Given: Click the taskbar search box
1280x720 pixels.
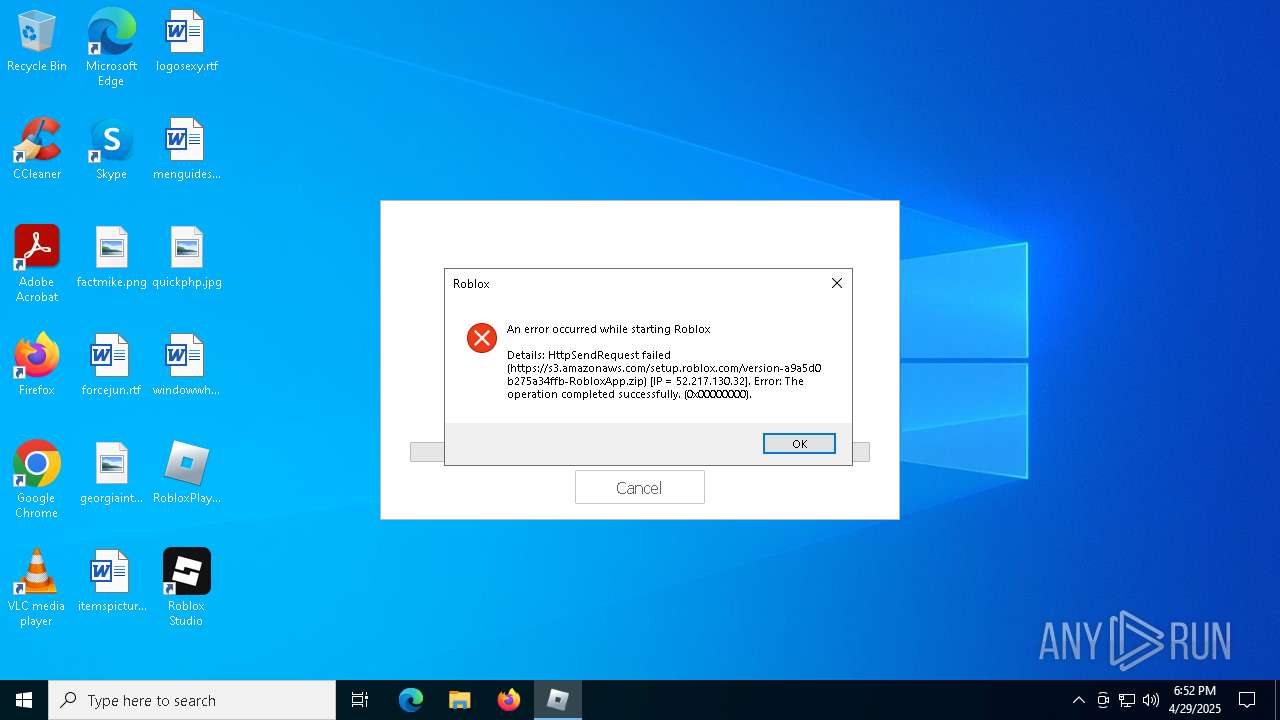Looking at the screenshot, I should pos(192,700).
